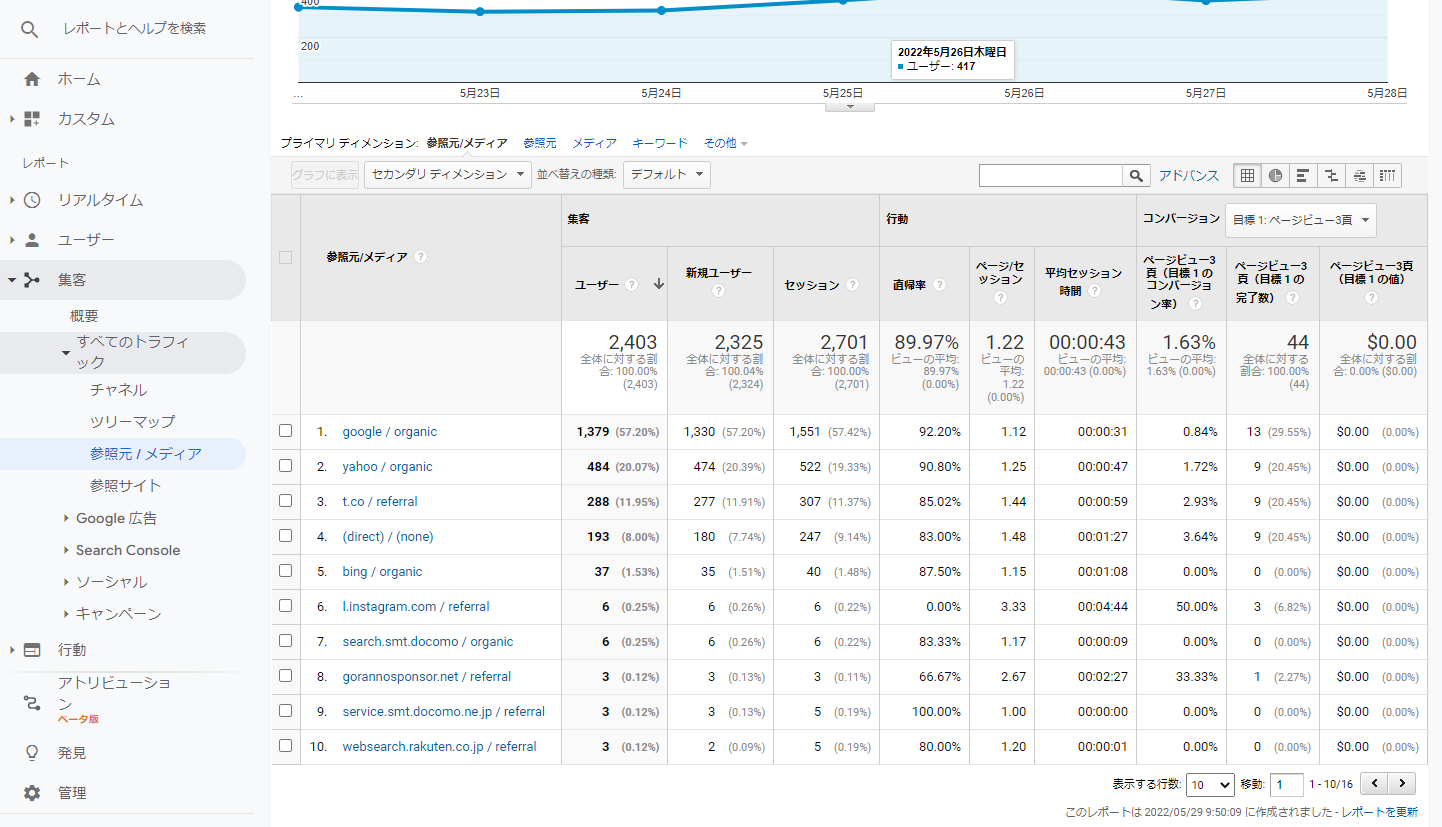
Task: Switch to pie chart view icon
Action: pos(1275,176)
